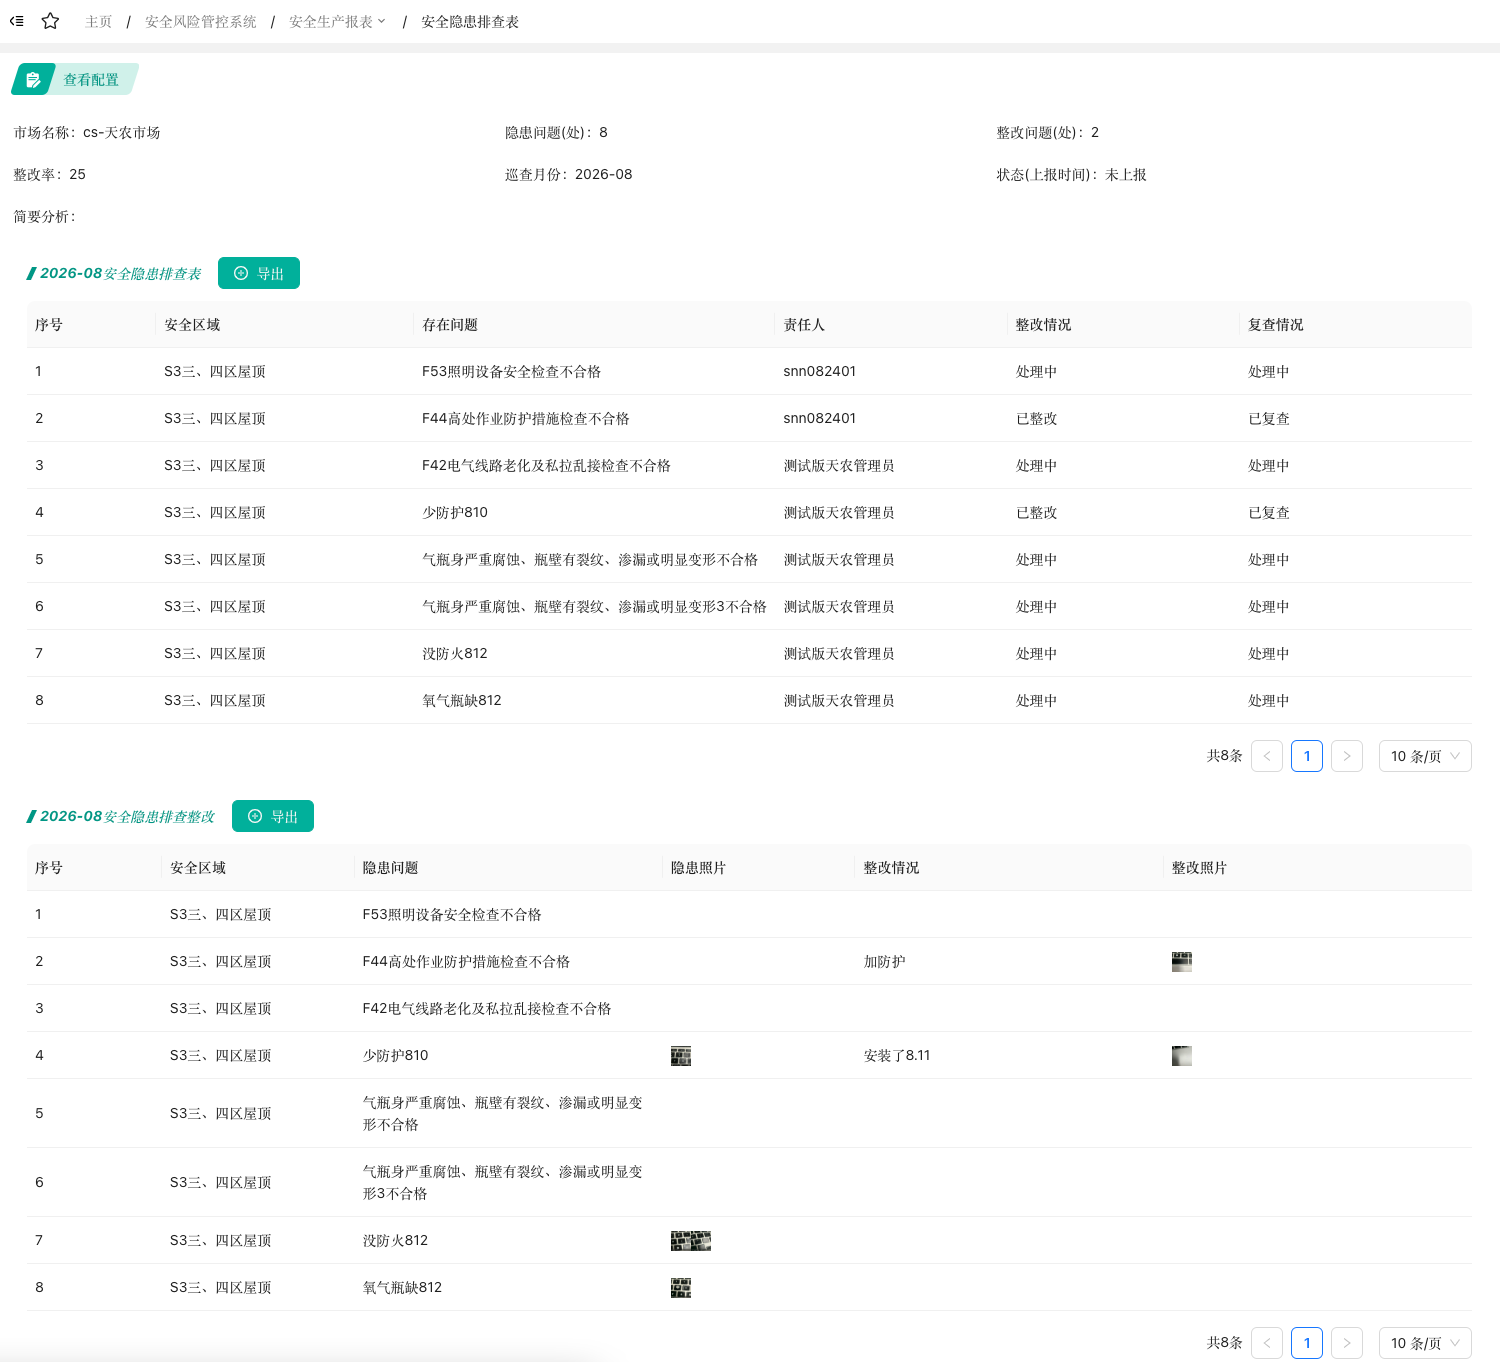Screen dimensions: 1500x1362
Task: Export the 安全隐患排查整改 table
Action: point(273,816)
